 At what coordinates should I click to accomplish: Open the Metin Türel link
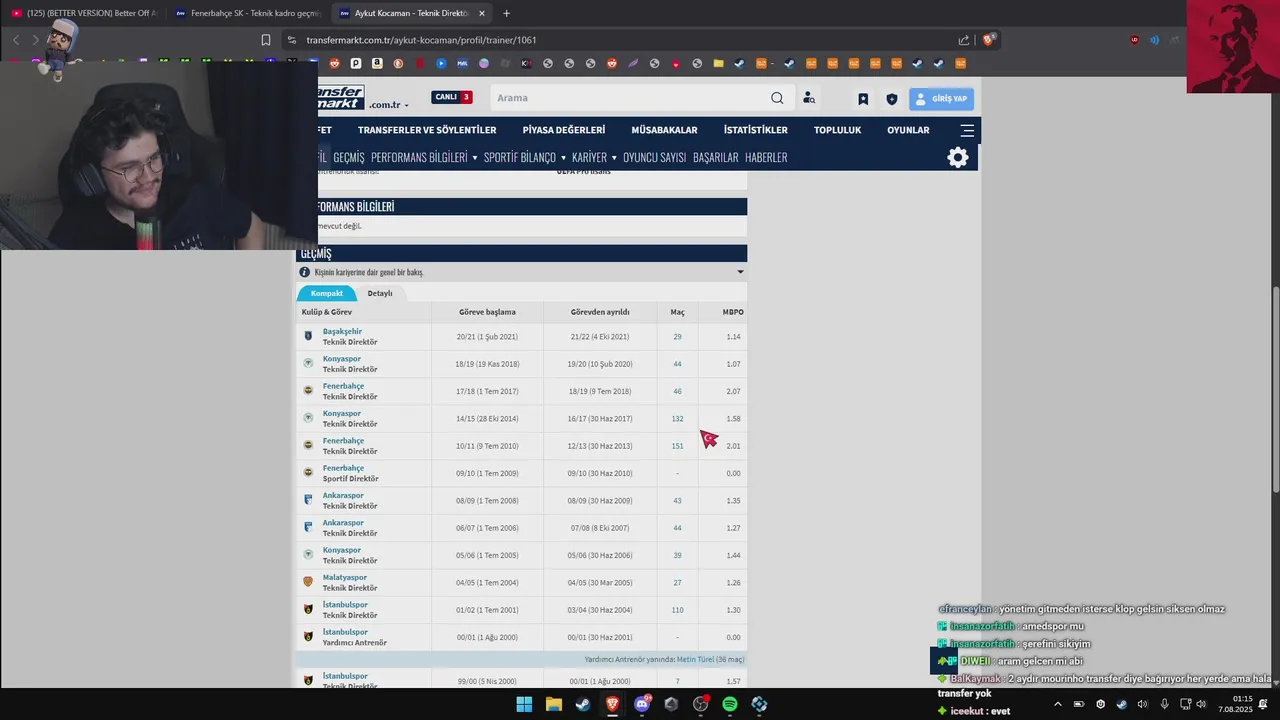pos(695,659)
